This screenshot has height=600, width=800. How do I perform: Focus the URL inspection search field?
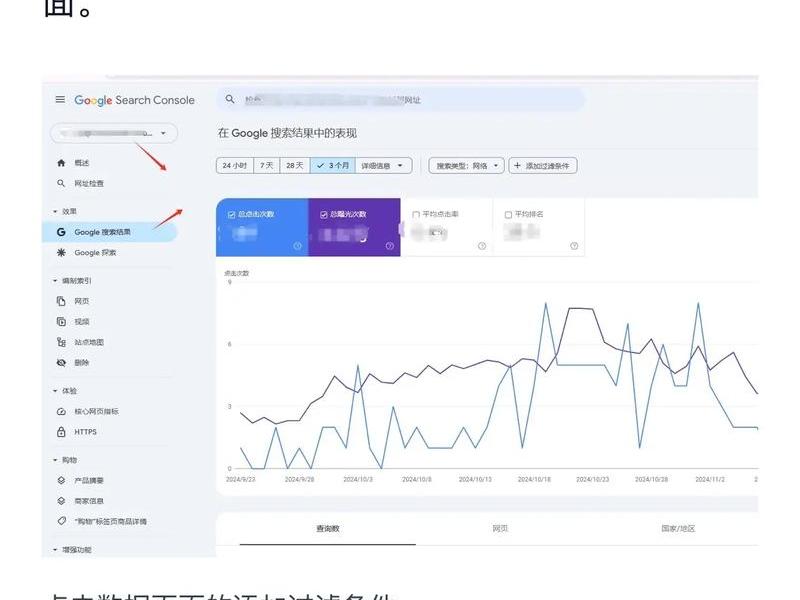[401, 99]
